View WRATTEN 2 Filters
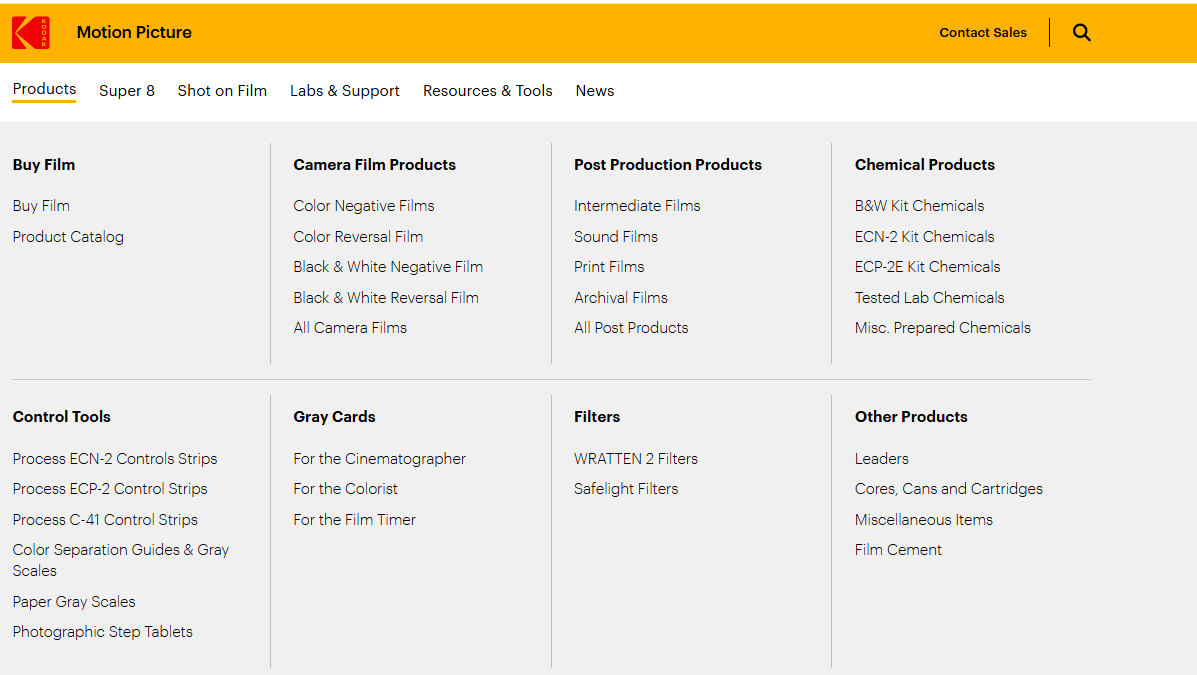 pos(636,459)
